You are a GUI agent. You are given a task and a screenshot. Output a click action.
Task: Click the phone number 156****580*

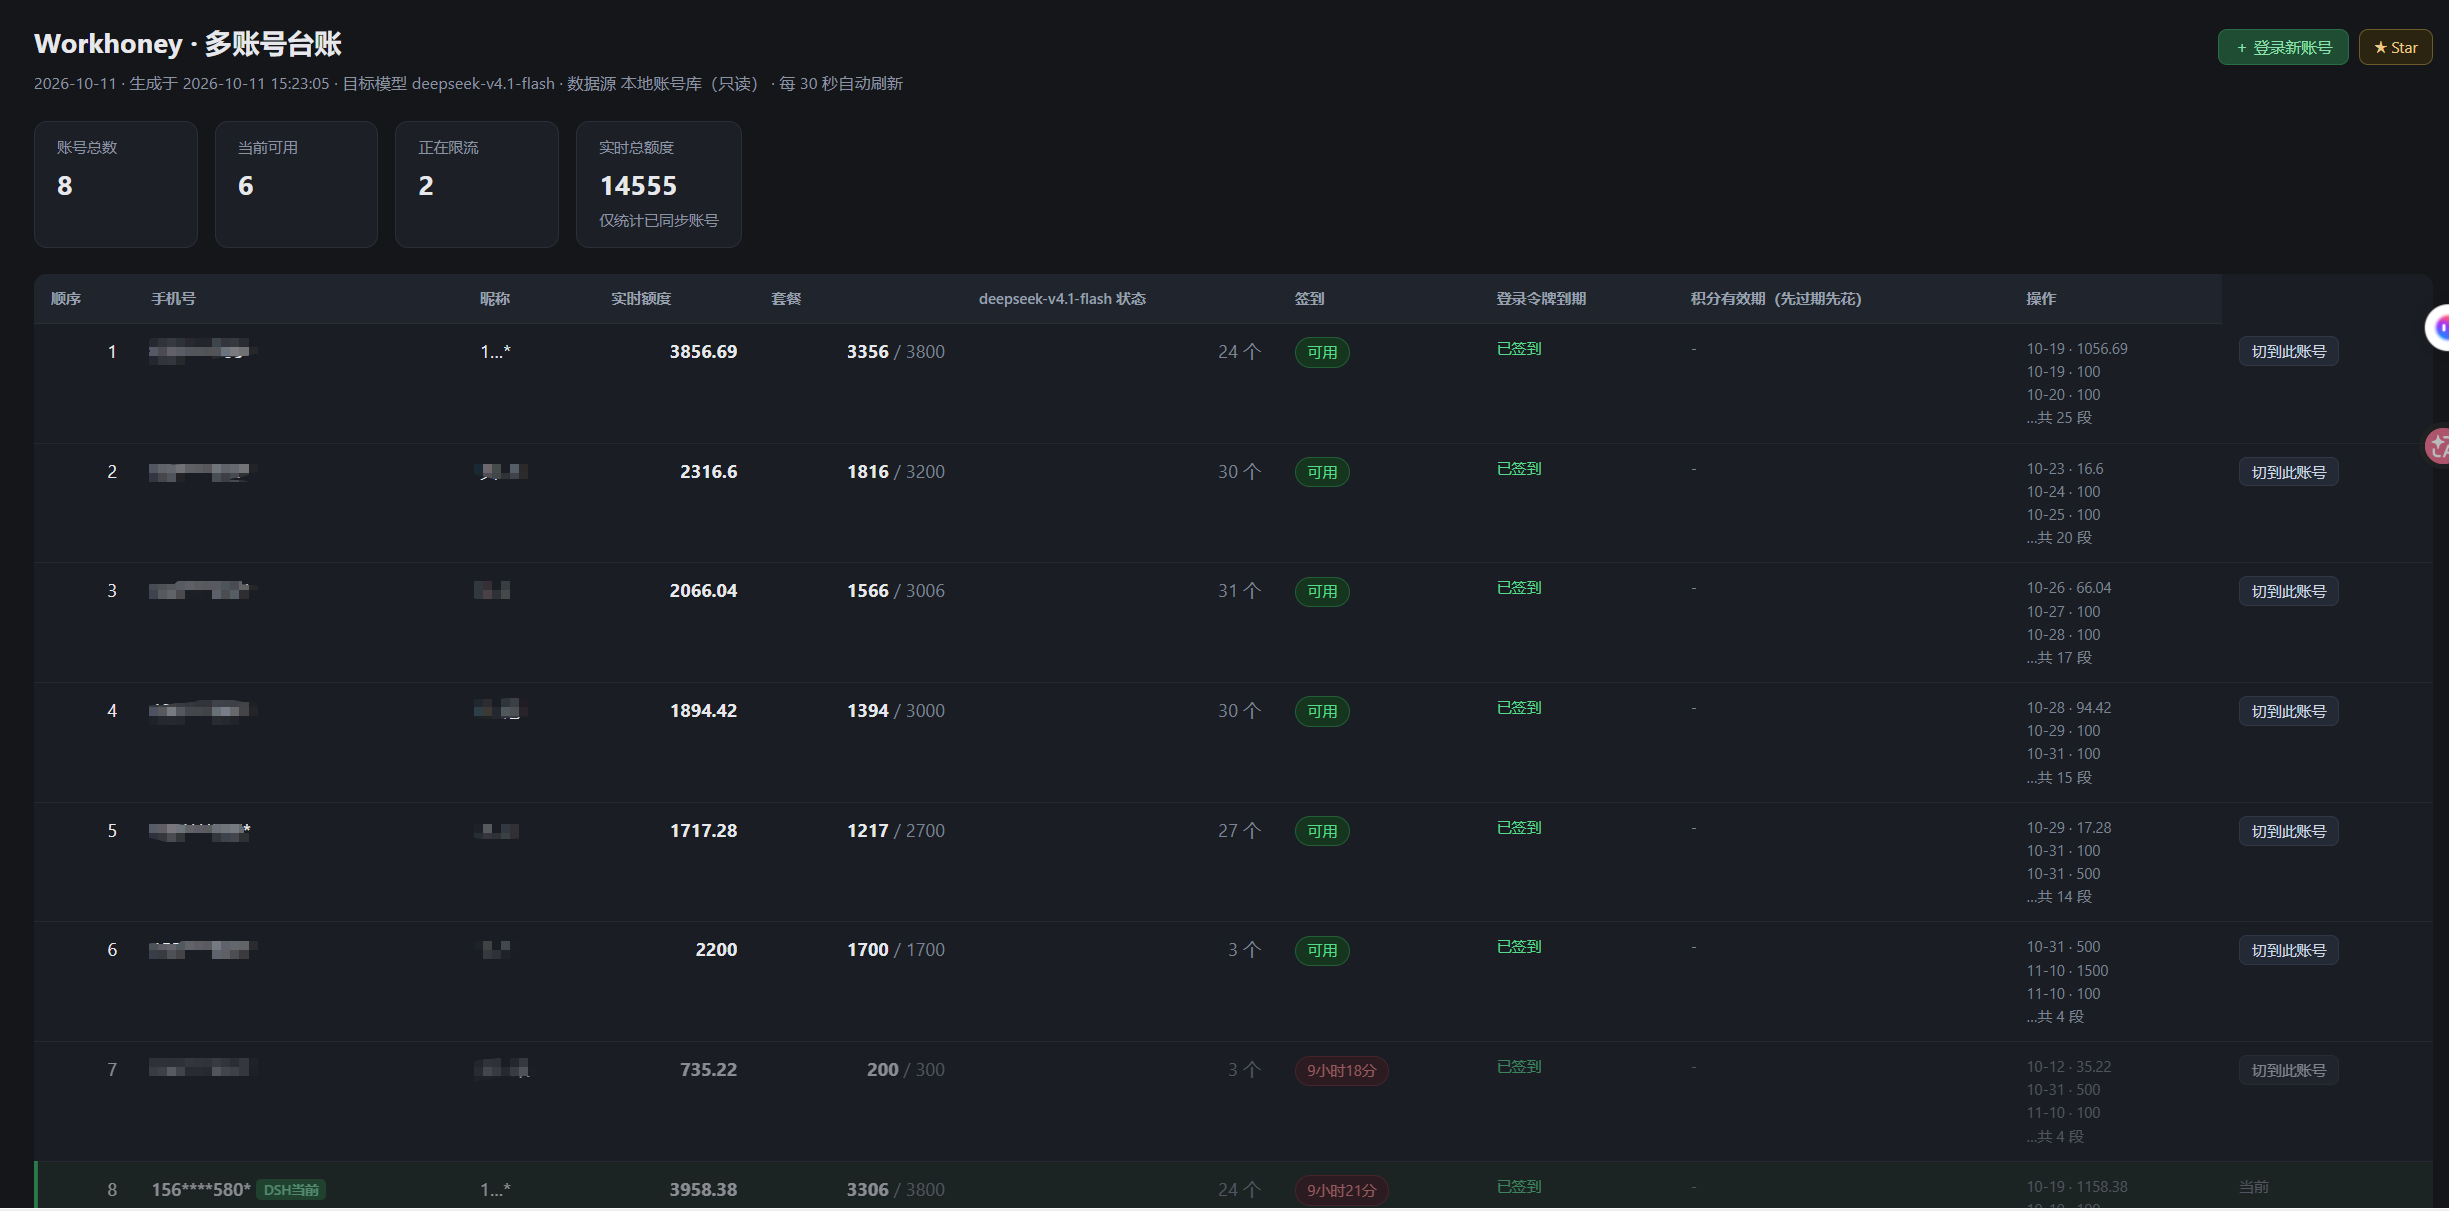[x=201, y=1190]
